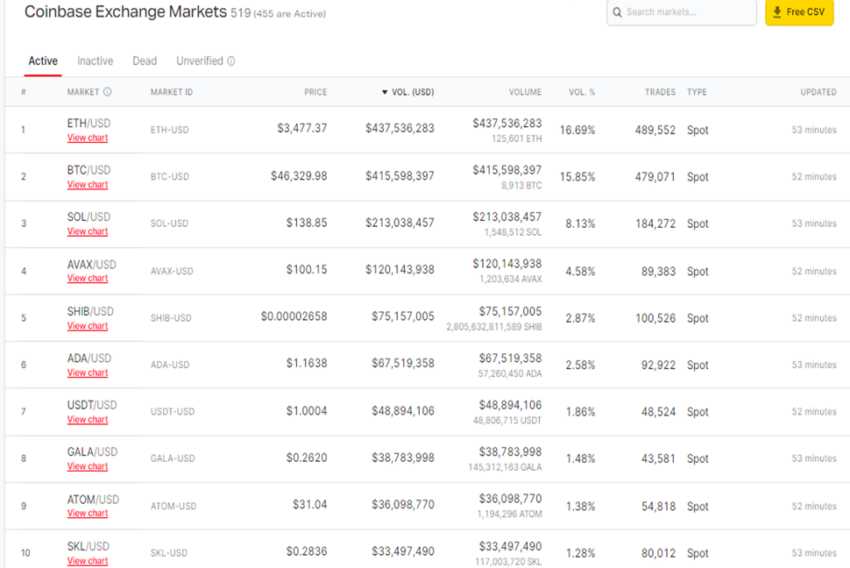The image size is (850, 568).
Task: Click the info icon beside Unverified
Action: (231, 61)
